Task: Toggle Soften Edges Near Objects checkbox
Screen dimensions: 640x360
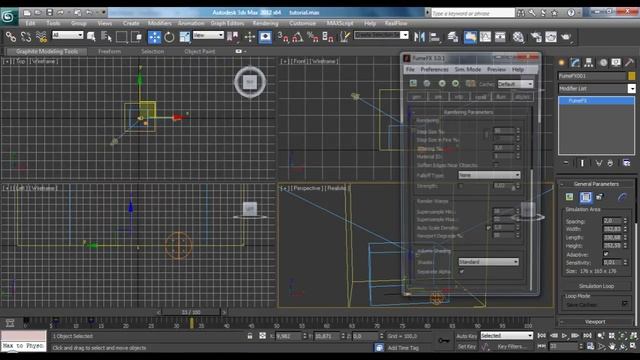Action: click(x=496, y=165)
